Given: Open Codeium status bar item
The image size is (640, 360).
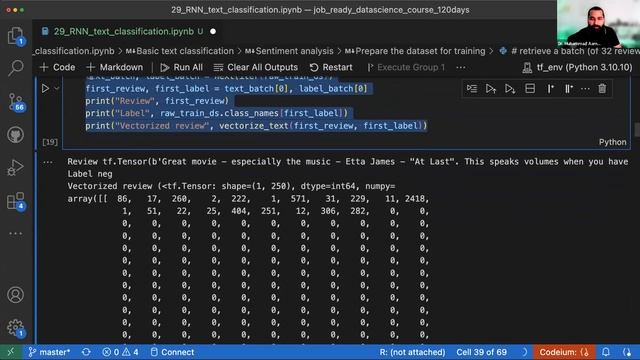Looking at the screenshot, I should (x=564, y=352).
